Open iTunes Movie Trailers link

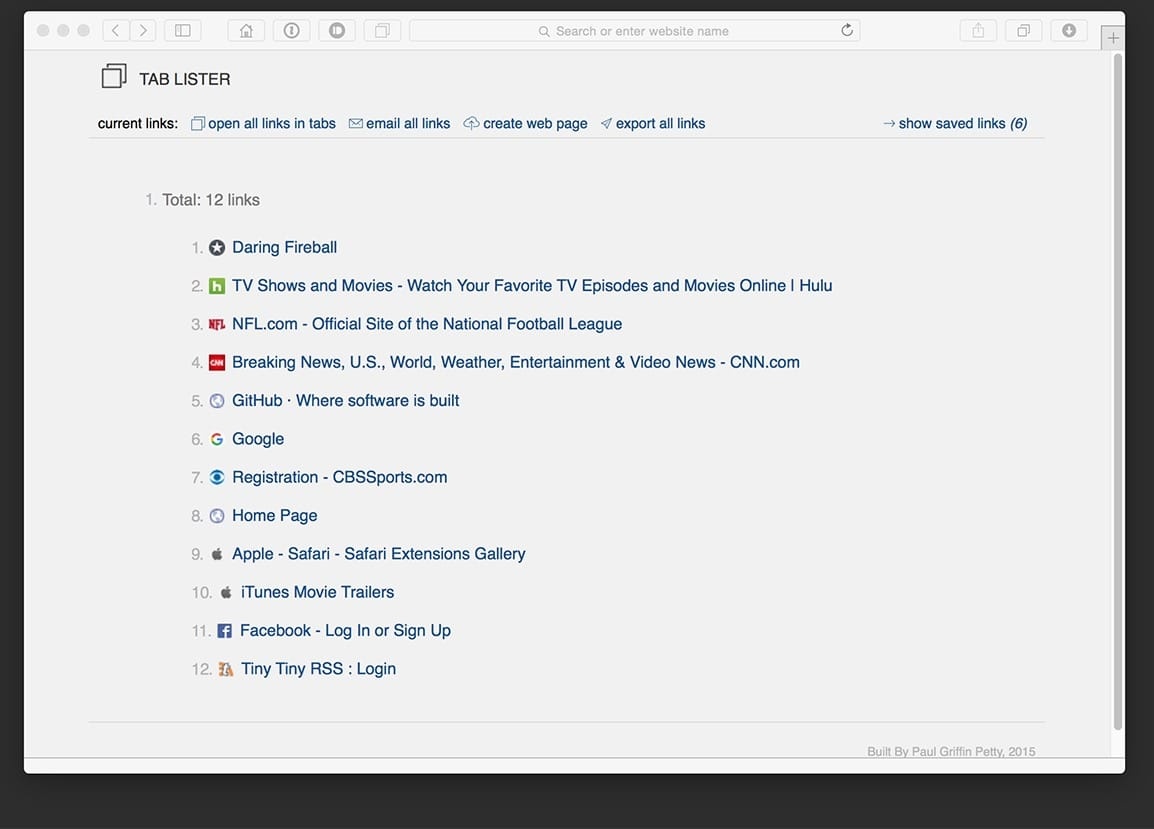[x=317, y=592]
